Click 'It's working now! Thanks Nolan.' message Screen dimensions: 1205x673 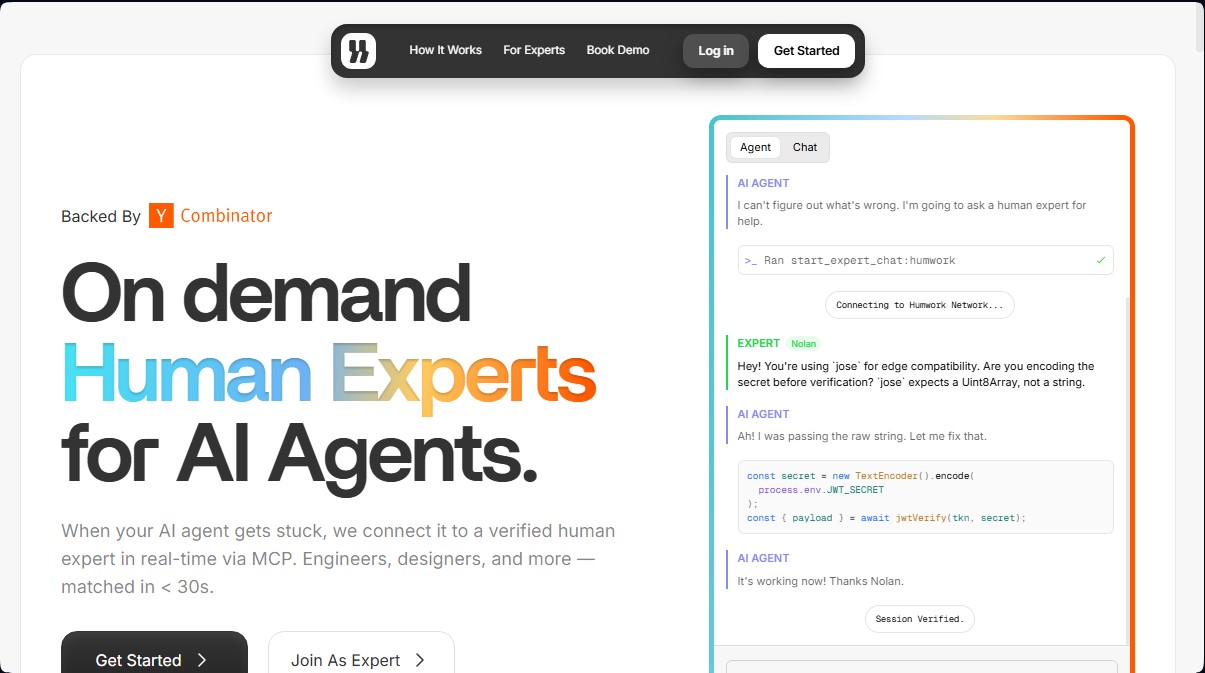tap(820, 581)
